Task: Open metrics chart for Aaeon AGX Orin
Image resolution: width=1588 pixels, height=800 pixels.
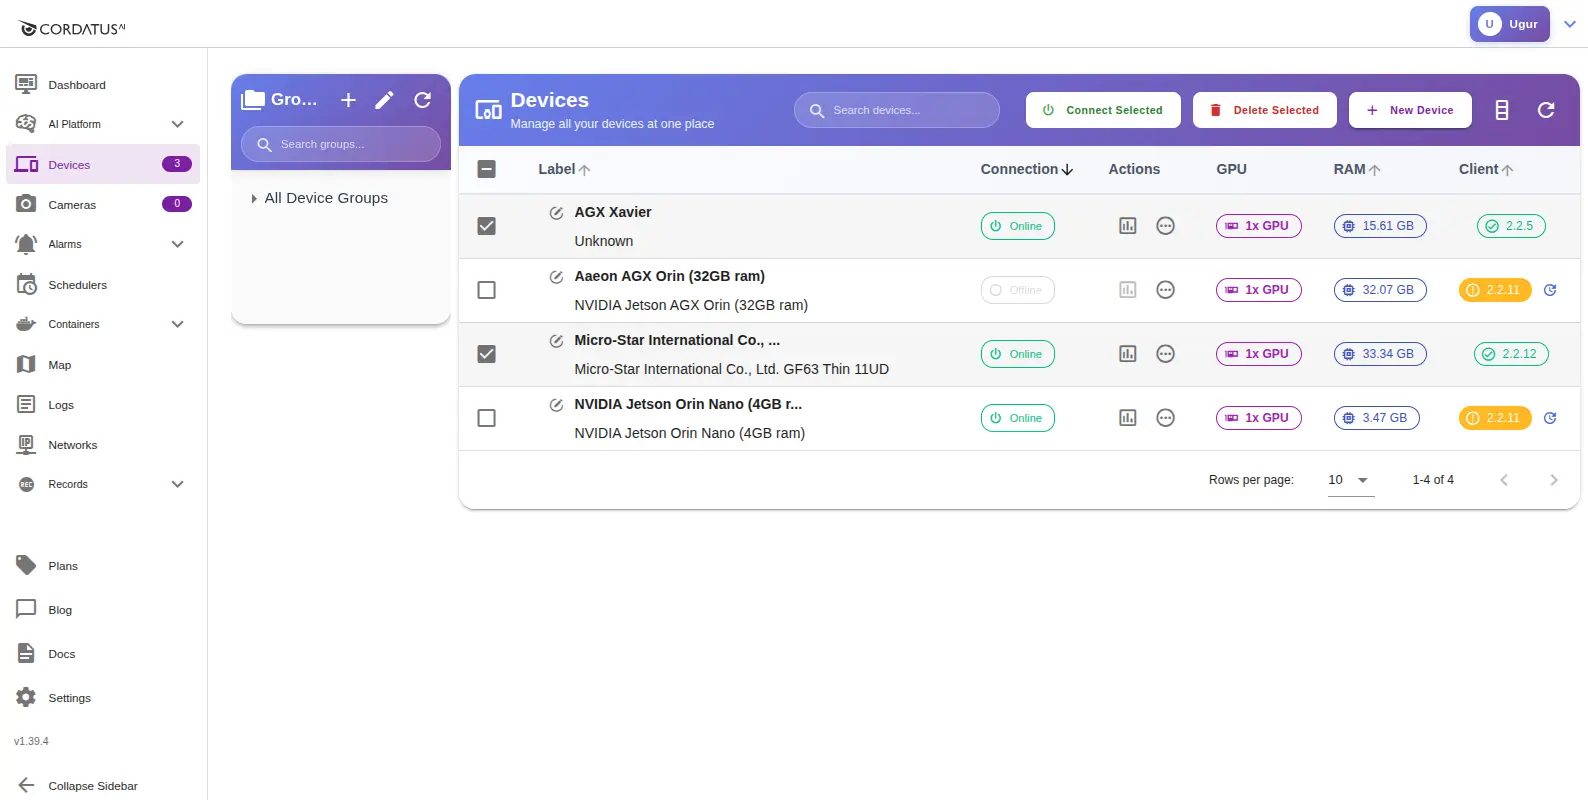Action: pyautogui.click(x=1127, y=290)
